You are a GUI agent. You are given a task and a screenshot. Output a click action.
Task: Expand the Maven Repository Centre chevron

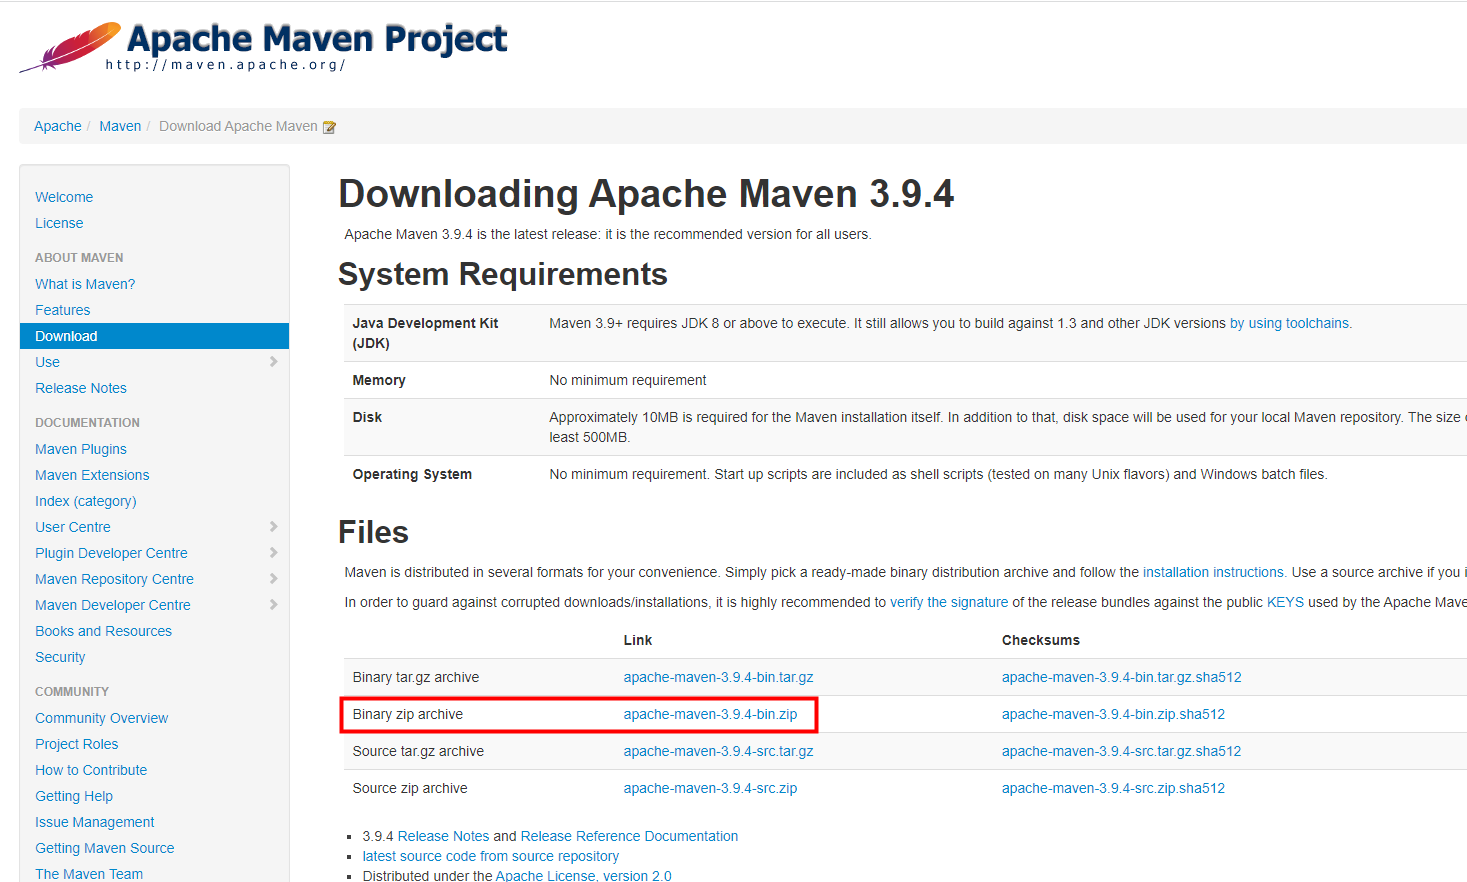point(273,579)
